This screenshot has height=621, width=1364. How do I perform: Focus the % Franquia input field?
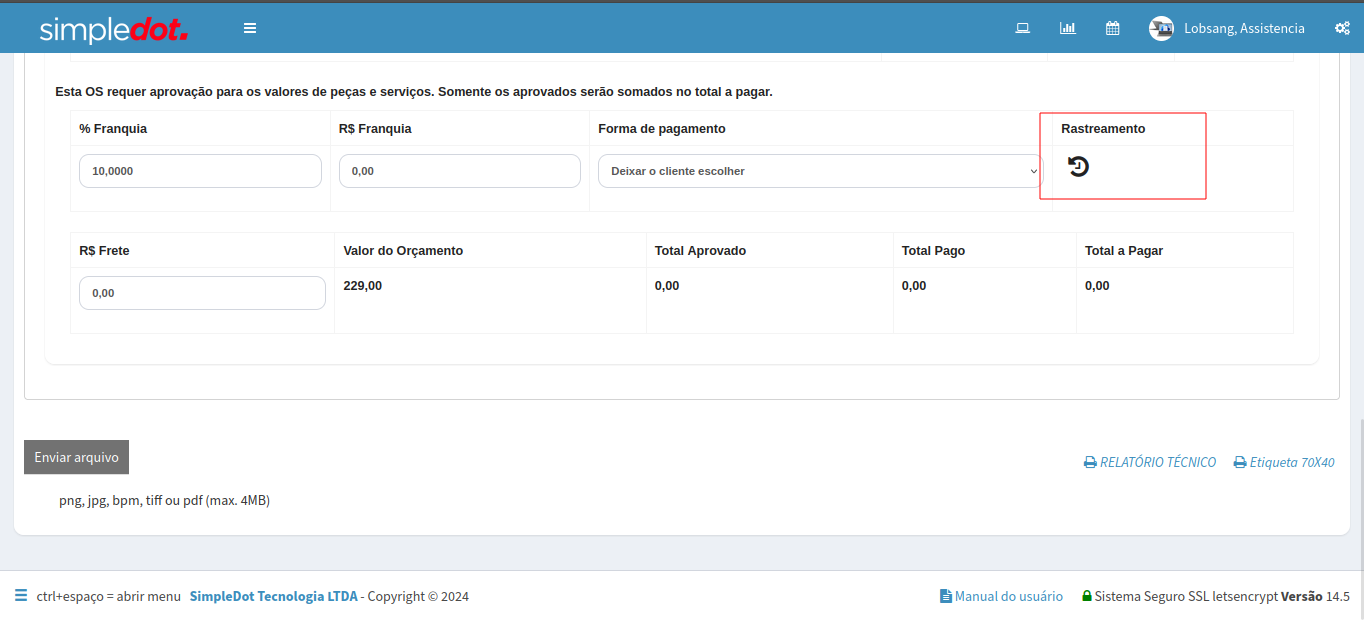click(x=200, y=171)
